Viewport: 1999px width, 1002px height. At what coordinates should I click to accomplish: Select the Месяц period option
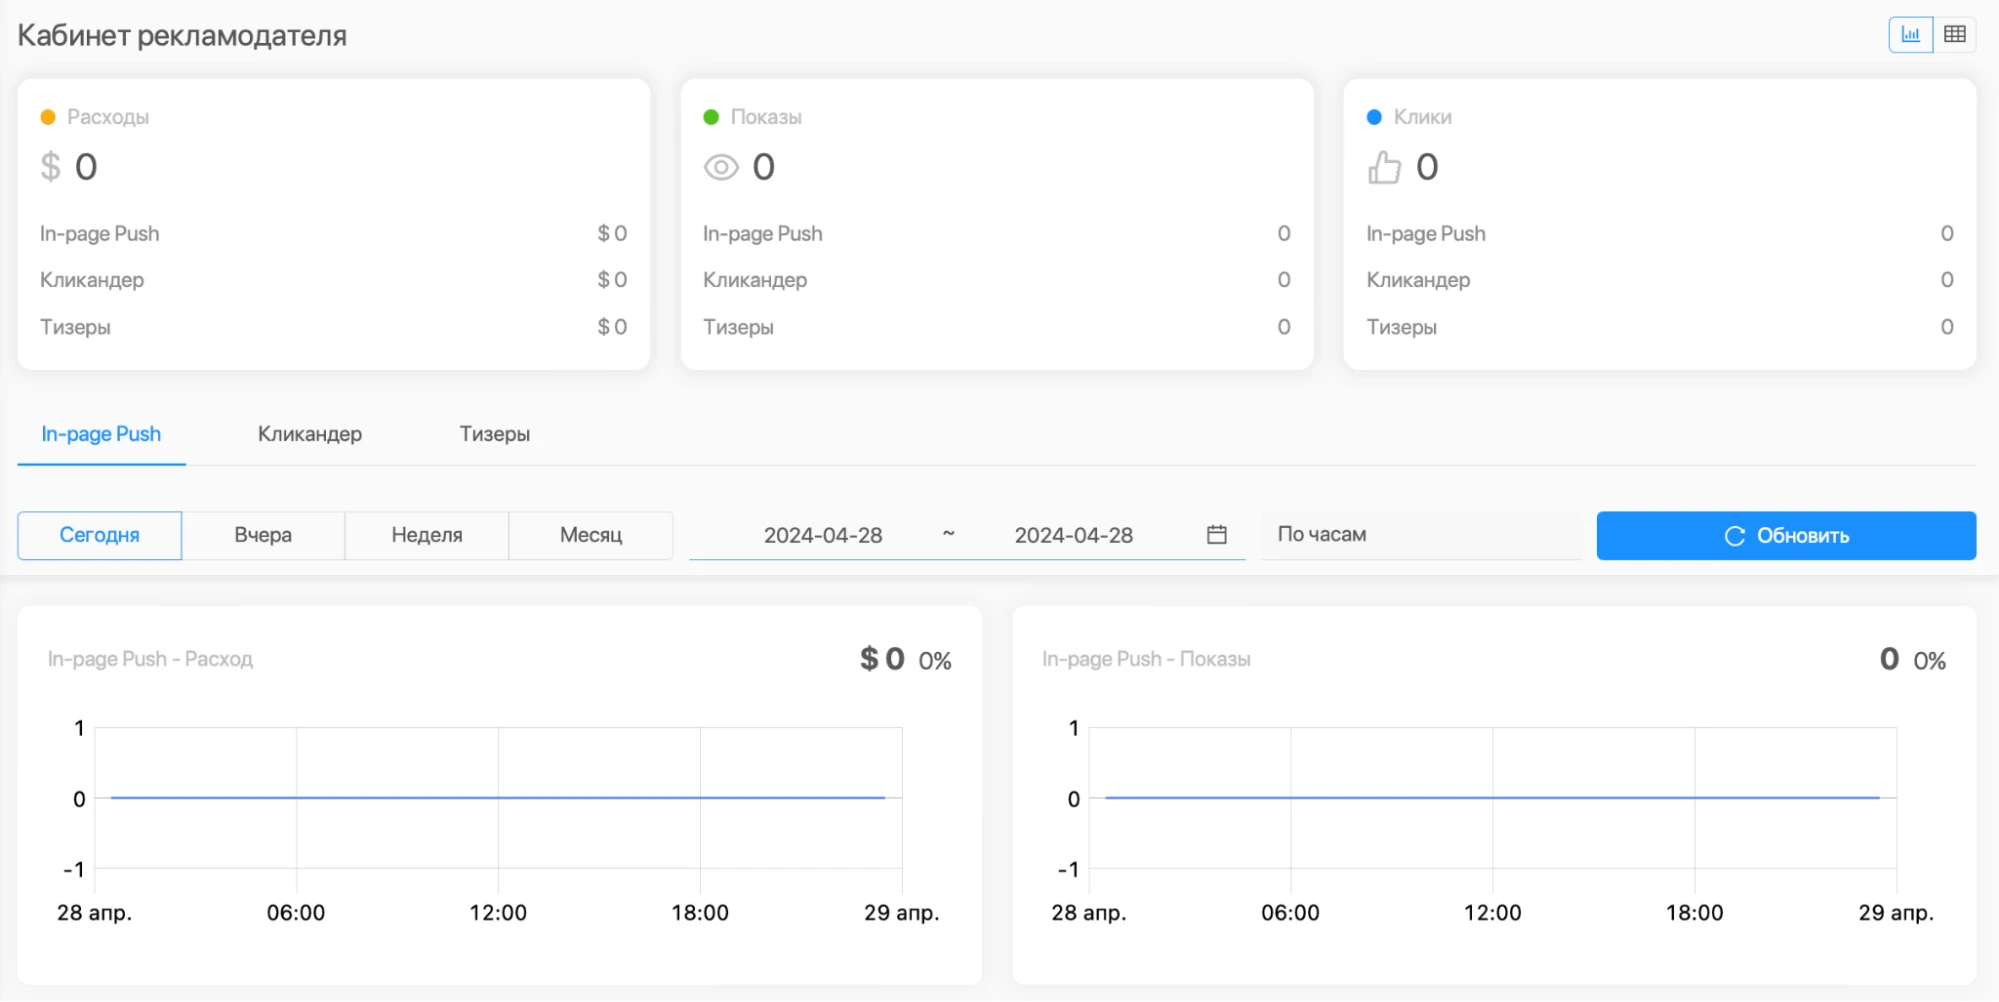(591, 535)
